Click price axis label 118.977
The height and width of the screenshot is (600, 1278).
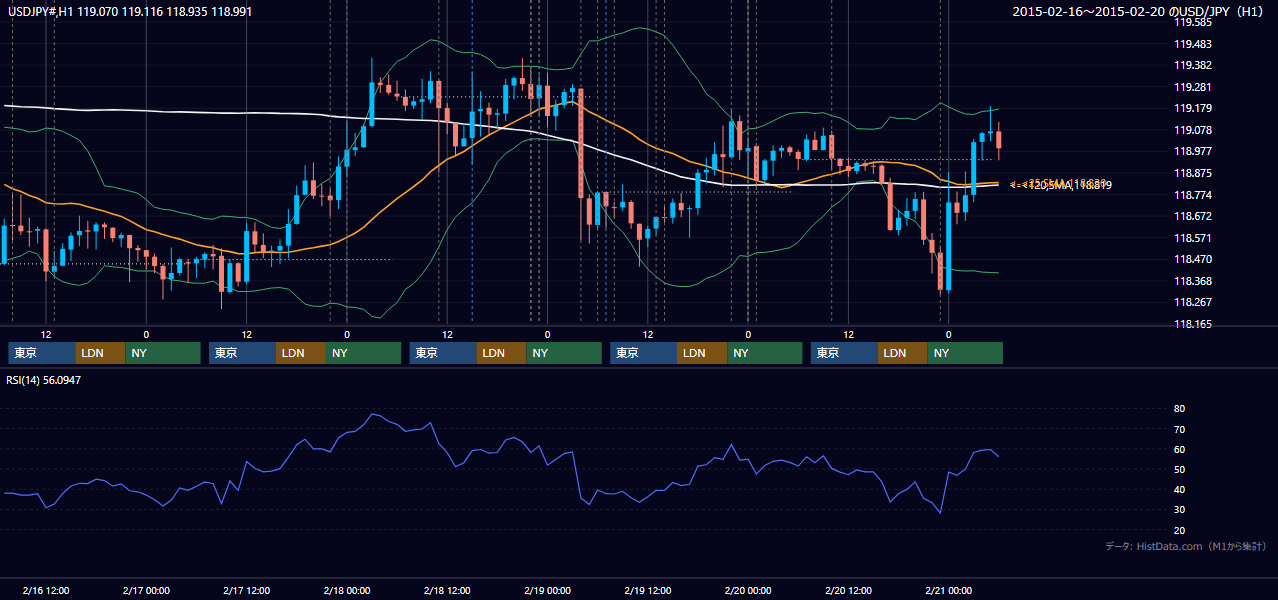pos(1194,151)
